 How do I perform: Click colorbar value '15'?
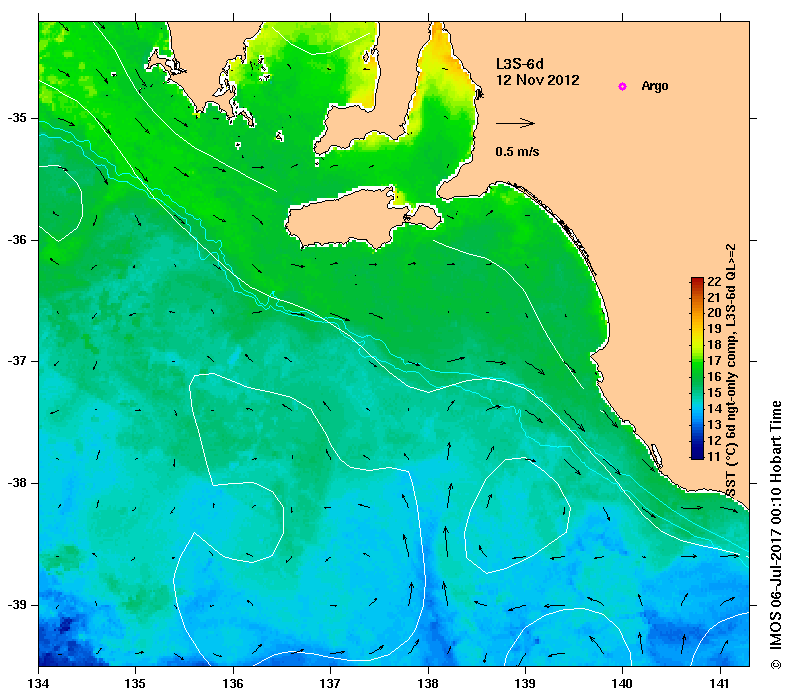pos(714,393)
